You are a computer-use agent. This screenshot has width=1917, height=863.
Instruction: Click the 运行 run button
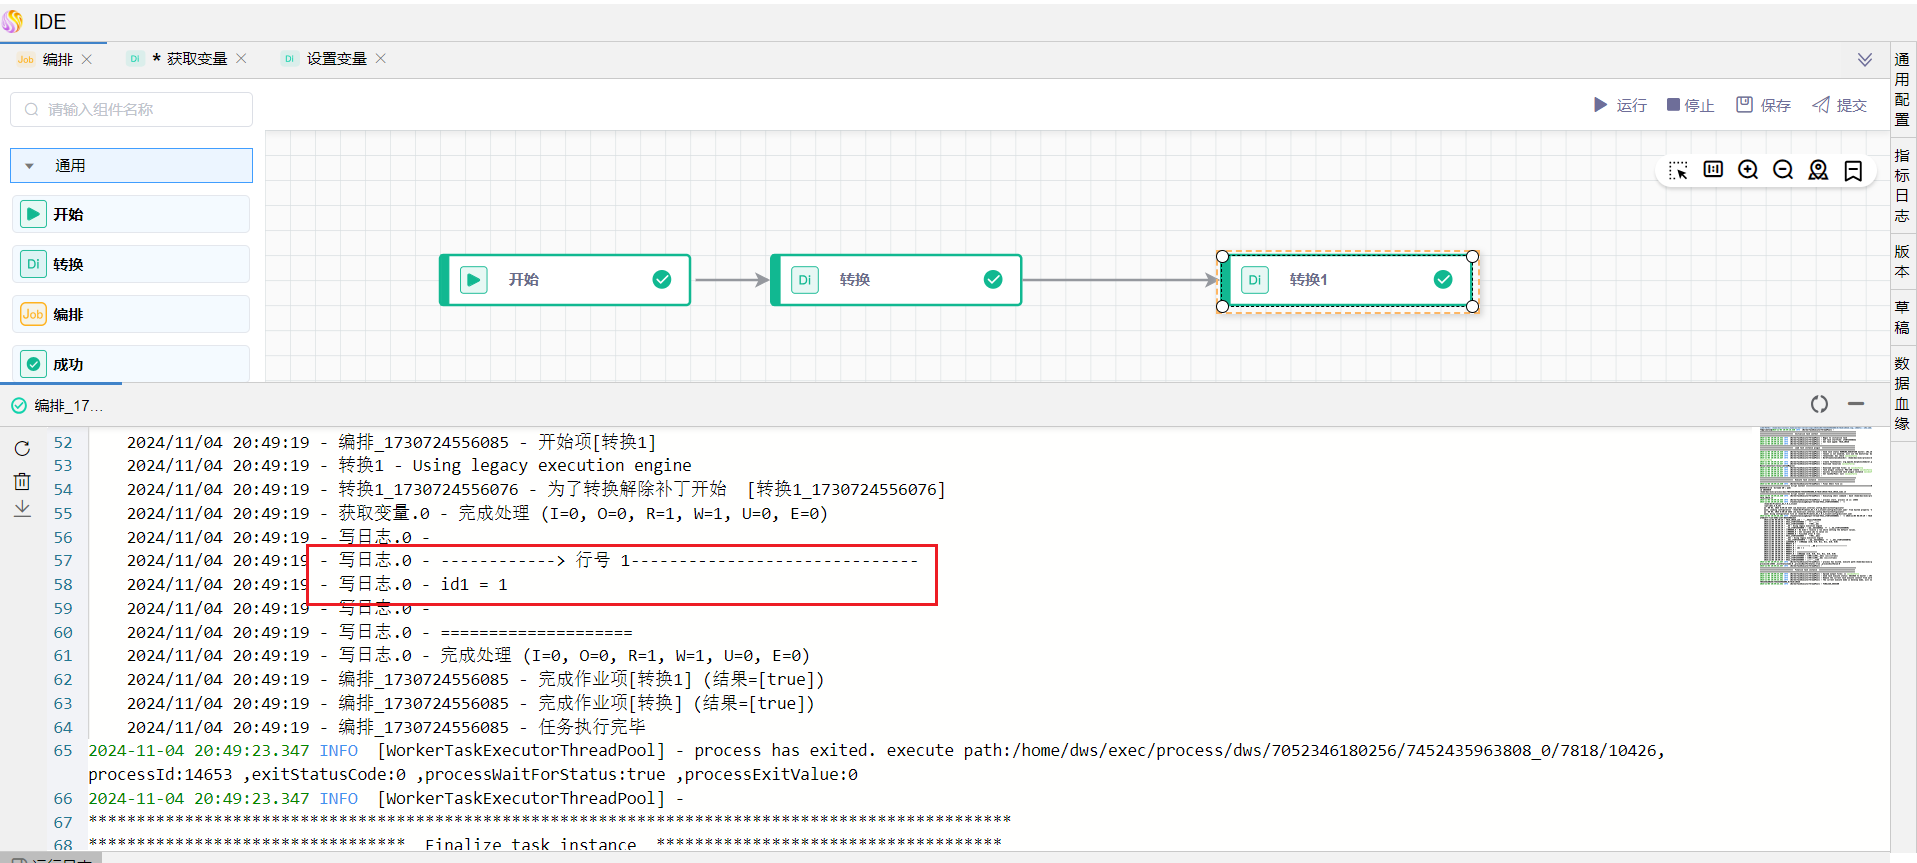[1620, 105]
